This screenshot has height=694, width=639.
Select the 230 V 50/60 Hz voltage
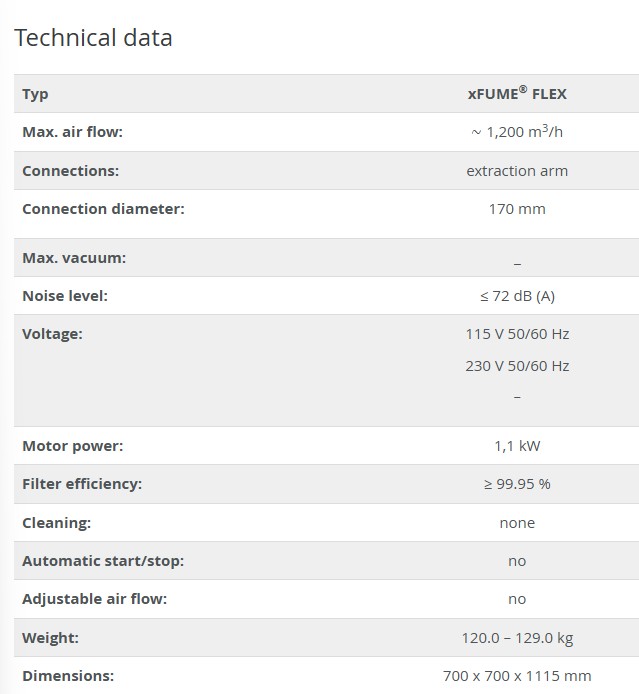click(x=517, y=366)
